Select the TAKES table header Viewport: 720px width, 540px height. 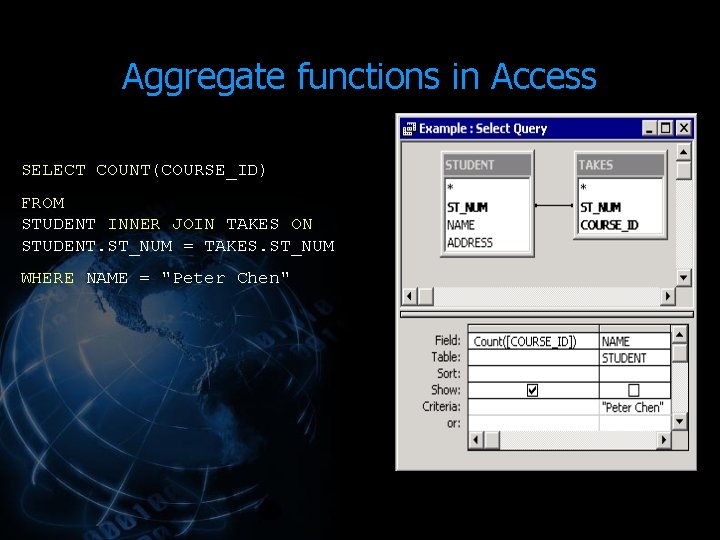pos(620,165)
